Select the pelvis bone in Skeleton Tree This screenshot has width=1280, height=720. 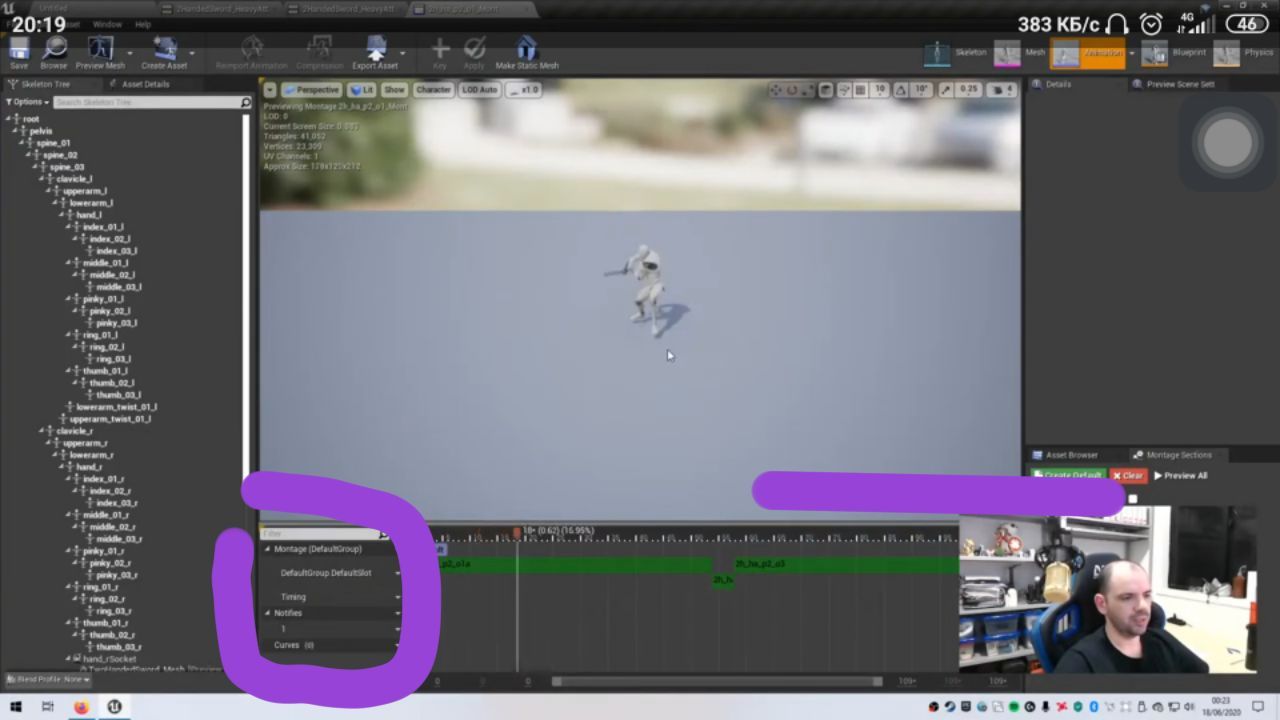coord(41,131)
